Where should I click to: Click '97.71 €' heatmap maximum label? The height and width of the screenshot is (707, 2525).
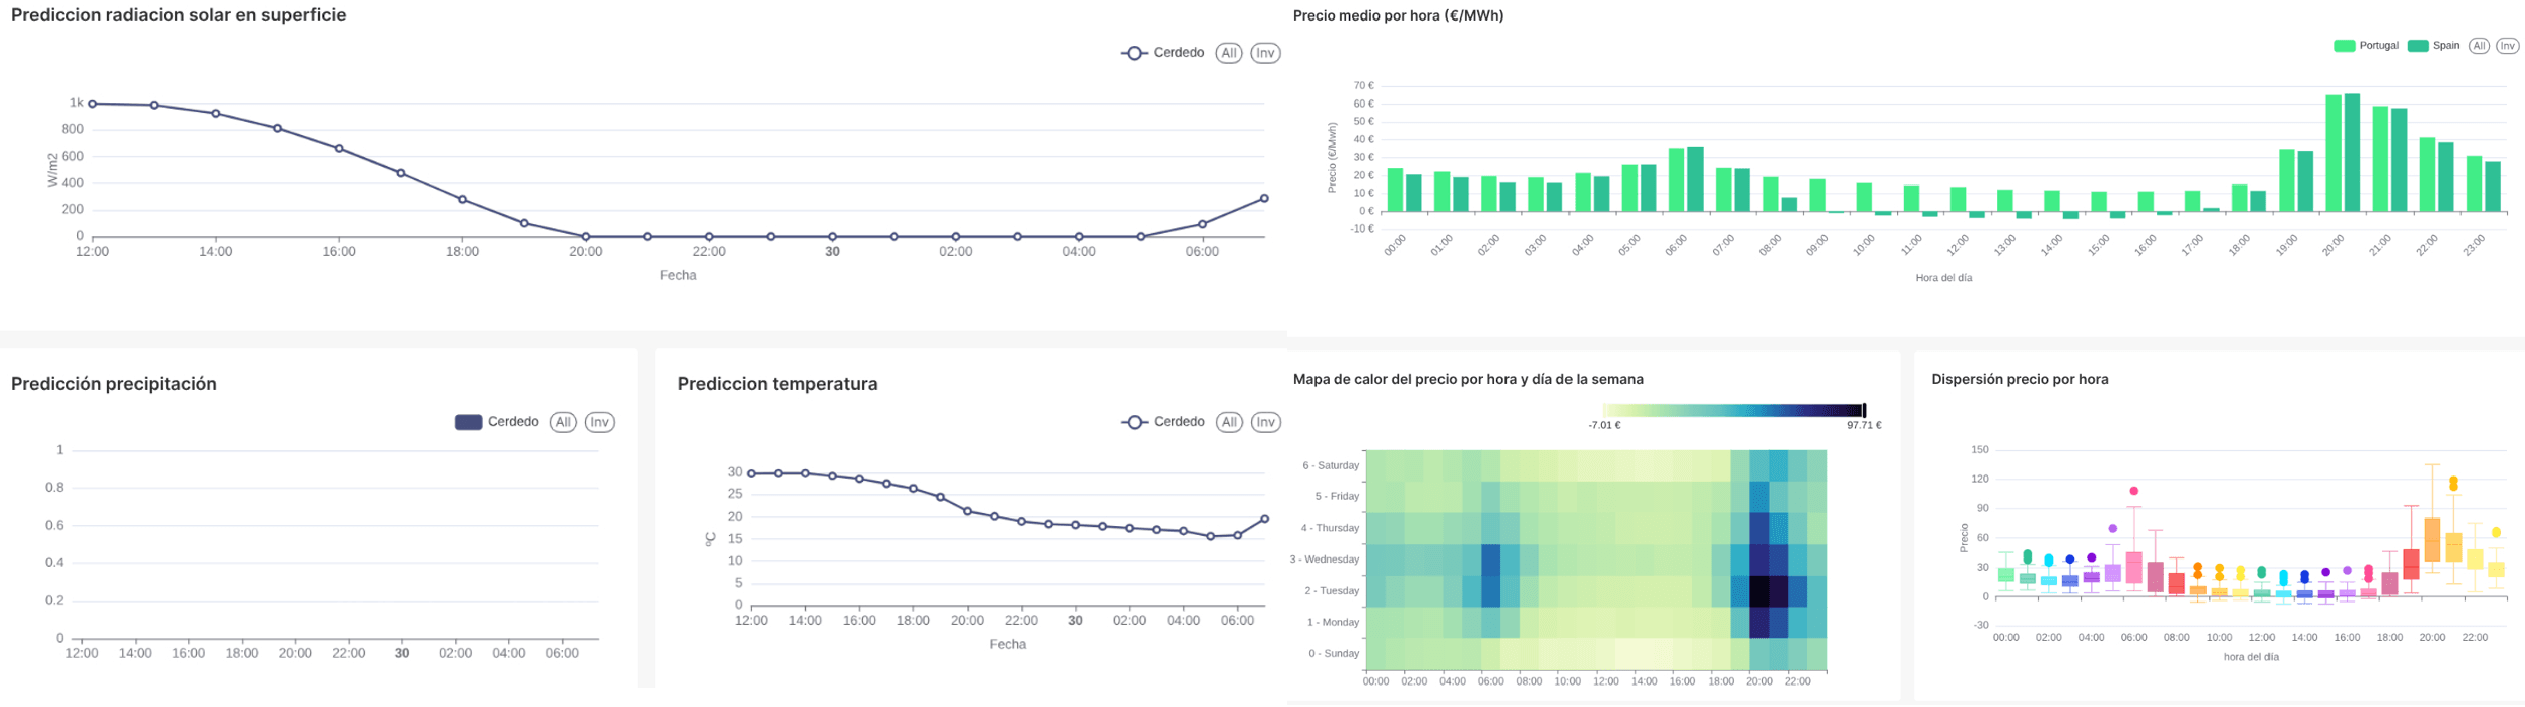click(1864, 425)
